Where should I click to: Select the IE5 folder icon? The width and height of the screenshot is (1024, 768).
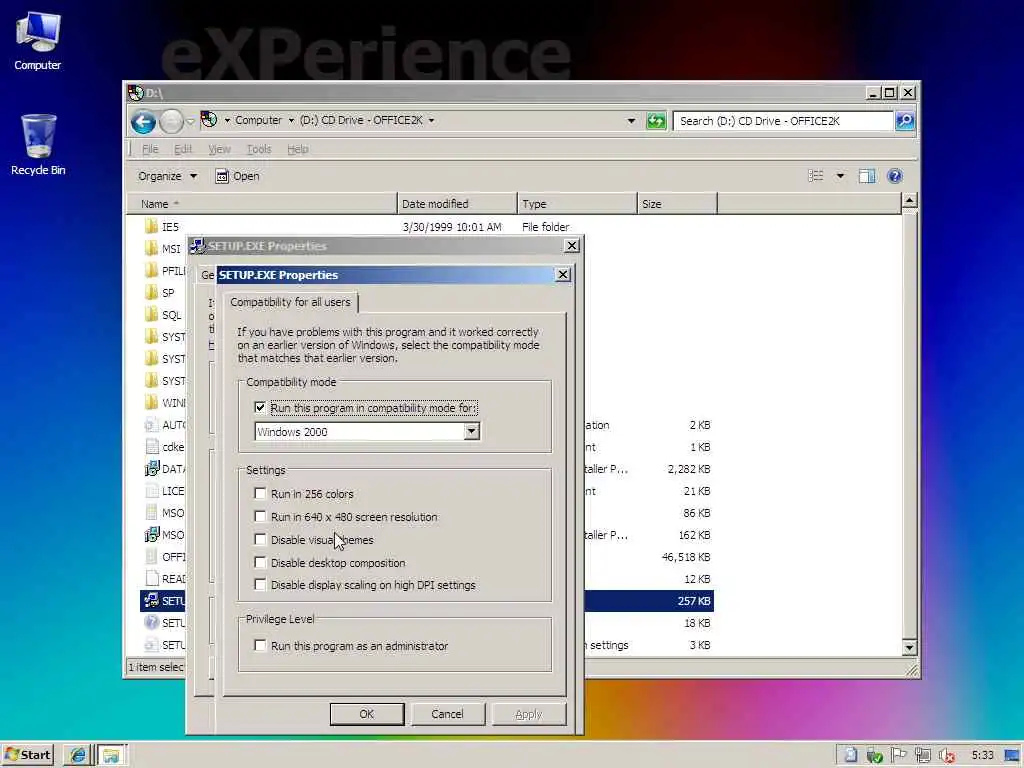[152, 227]
